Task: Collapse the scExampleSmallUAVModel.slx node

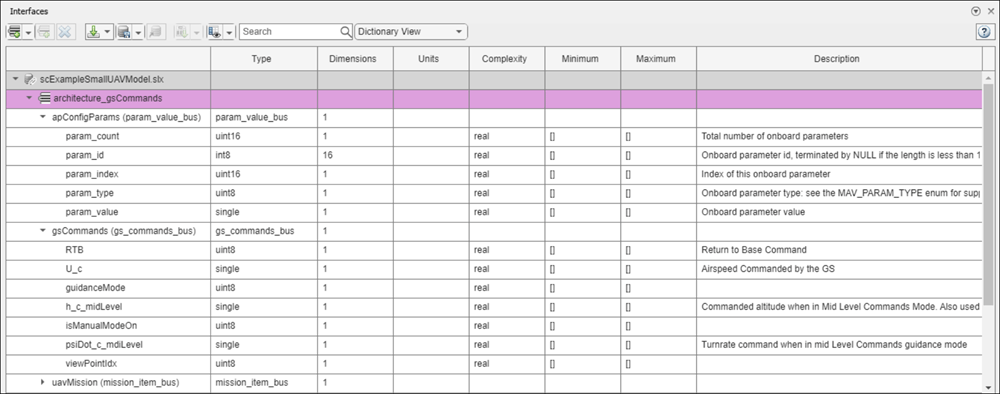Action: 15,80
